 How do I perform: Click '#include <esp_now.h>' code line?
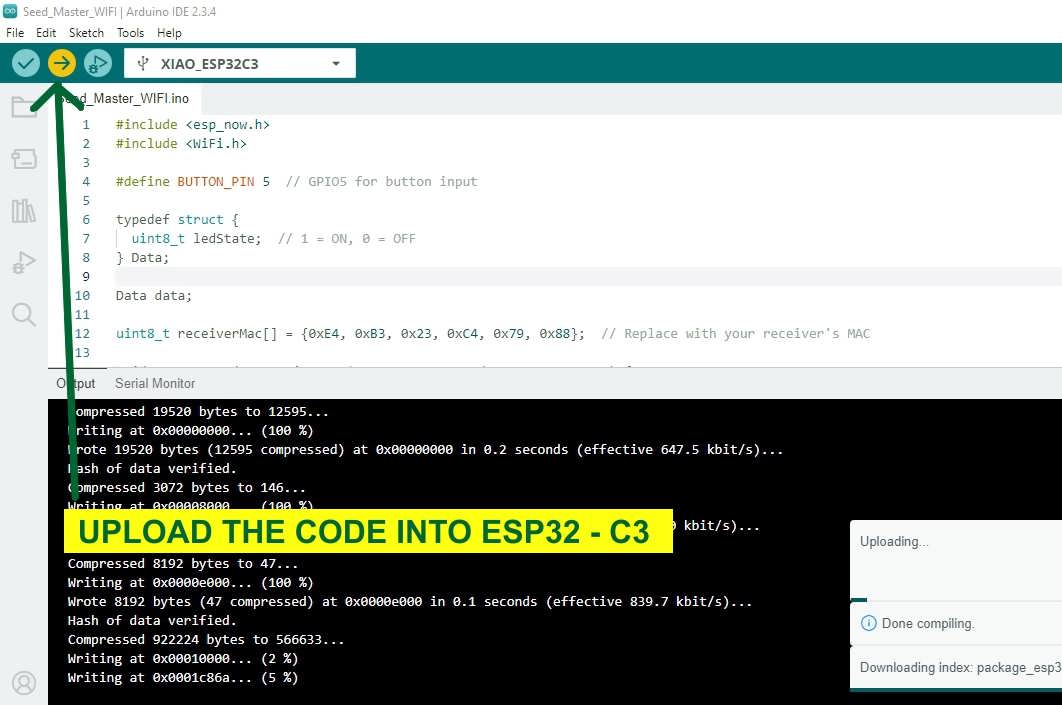coord(192,125)
